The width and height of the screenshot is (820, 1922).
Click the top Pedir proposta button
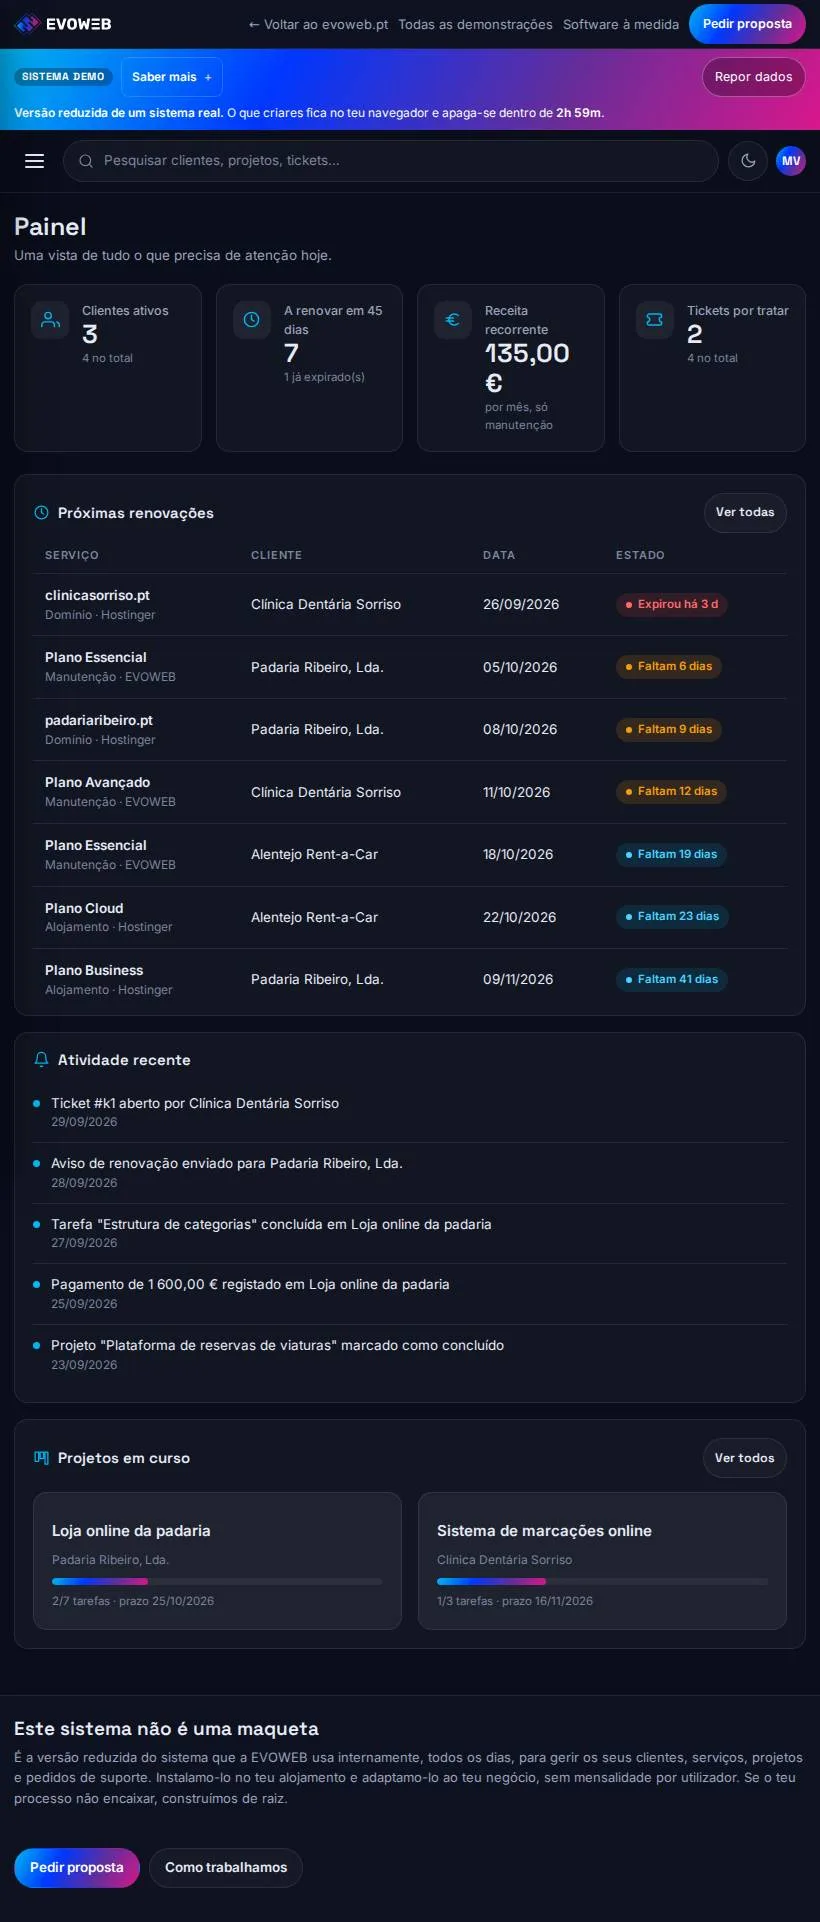[x=747, y=24]
